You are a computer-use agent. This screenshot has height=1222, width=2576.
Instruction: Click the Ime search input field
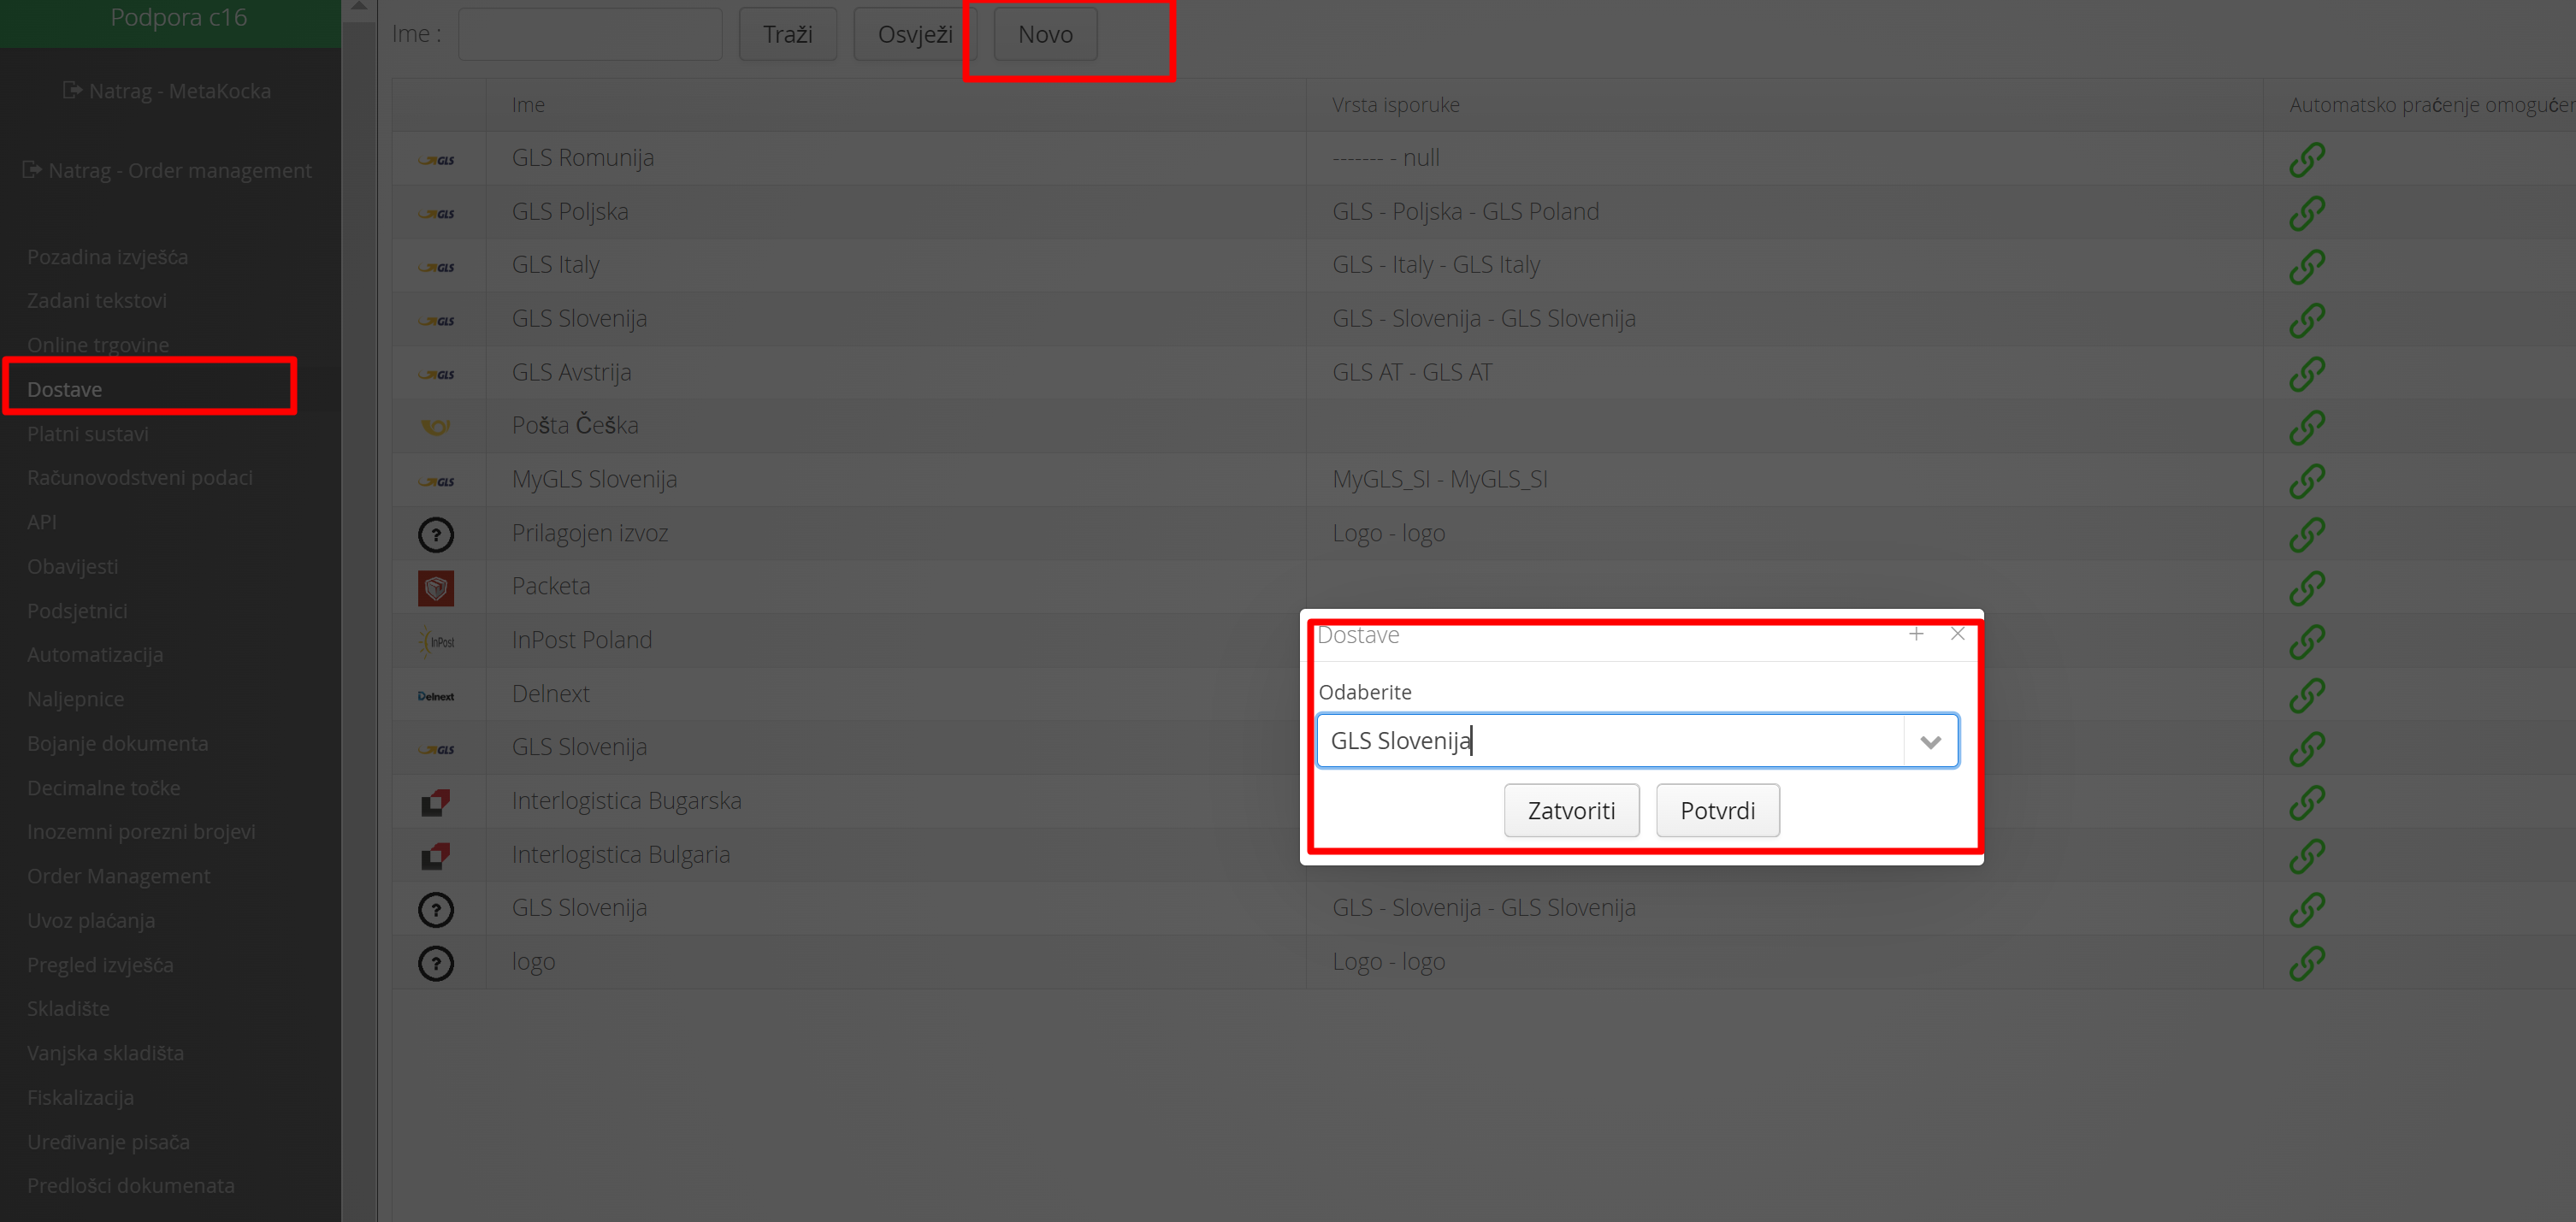tap(590, 34)
